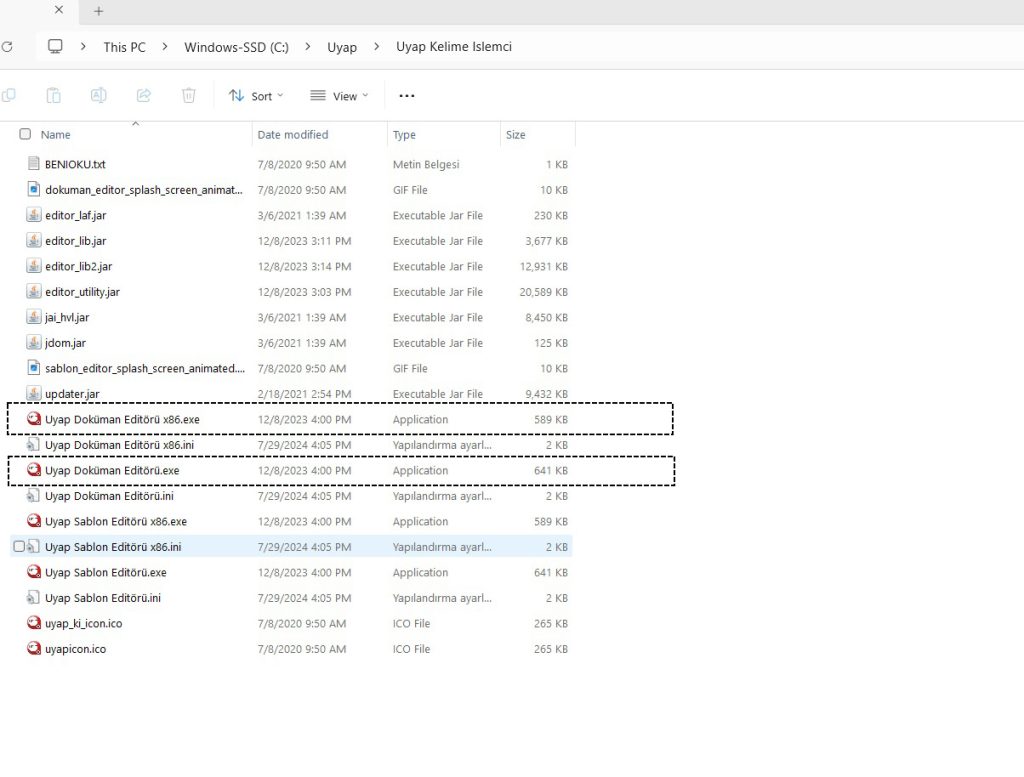Click the 9,432 KB size of updater.jar
This screenshot has height=777, width=1024.
pyautogui.click(x=546, y=394)
